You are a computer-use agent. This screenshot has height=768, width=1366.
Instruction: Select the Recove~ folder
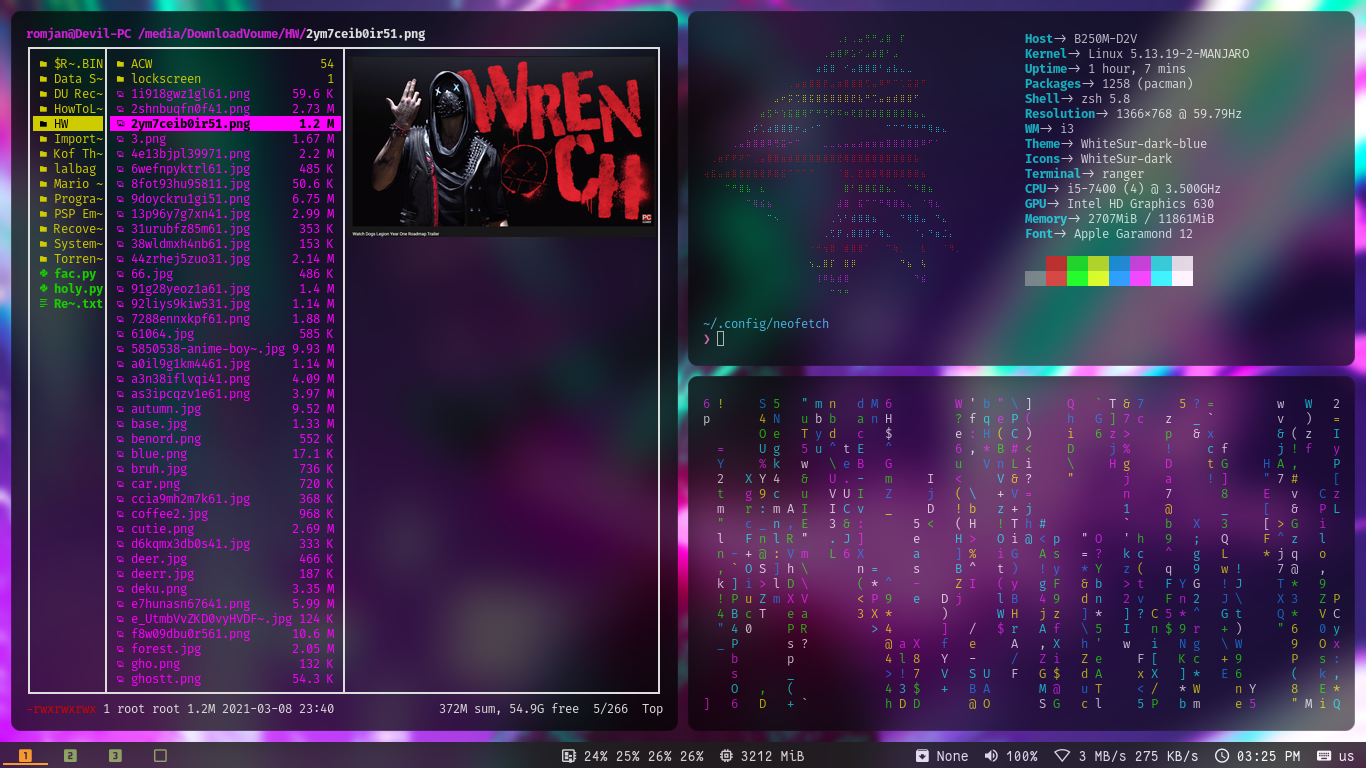[70, 229]
